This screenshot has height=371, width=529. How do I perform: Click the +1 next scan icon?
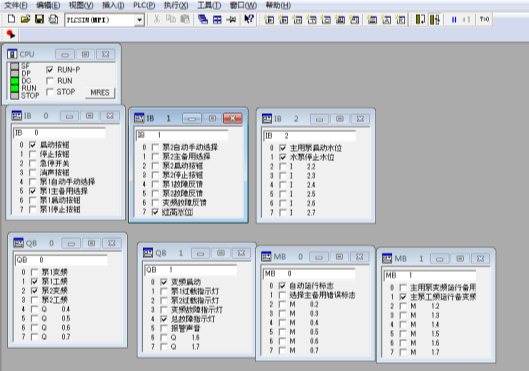467,20
